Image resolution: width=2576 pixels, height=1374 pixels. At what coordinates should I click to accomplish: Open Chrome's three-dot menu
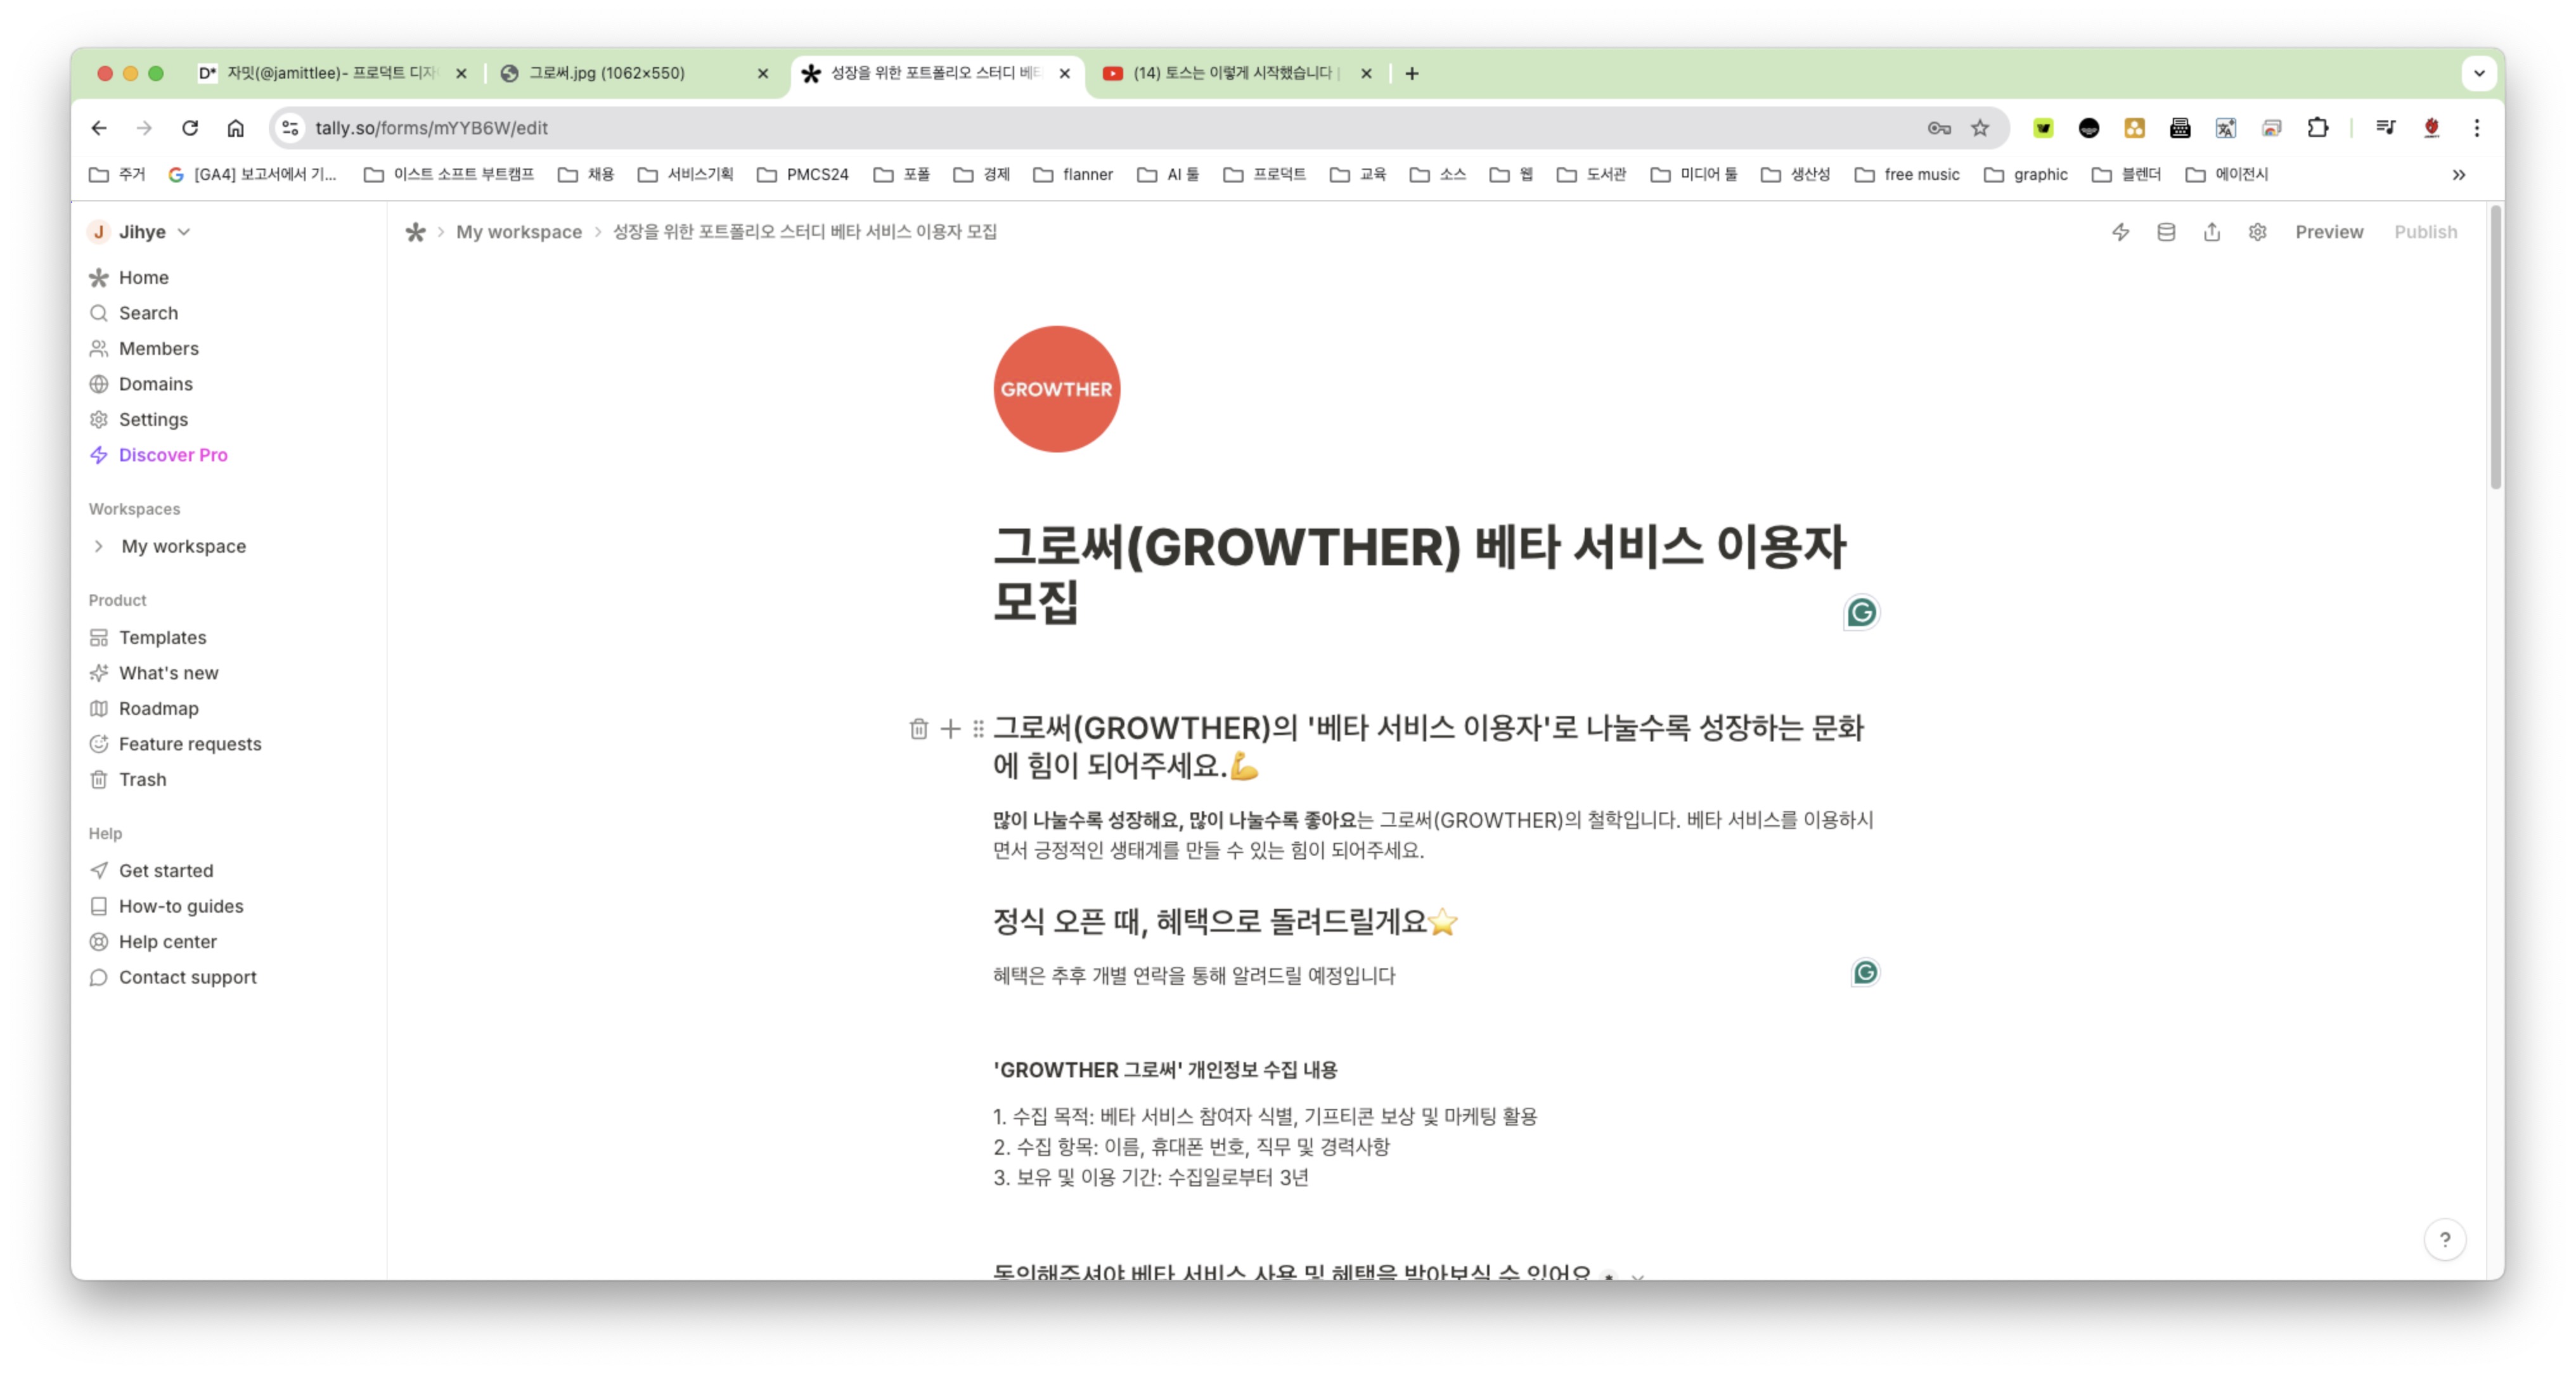click(2477, 128)
